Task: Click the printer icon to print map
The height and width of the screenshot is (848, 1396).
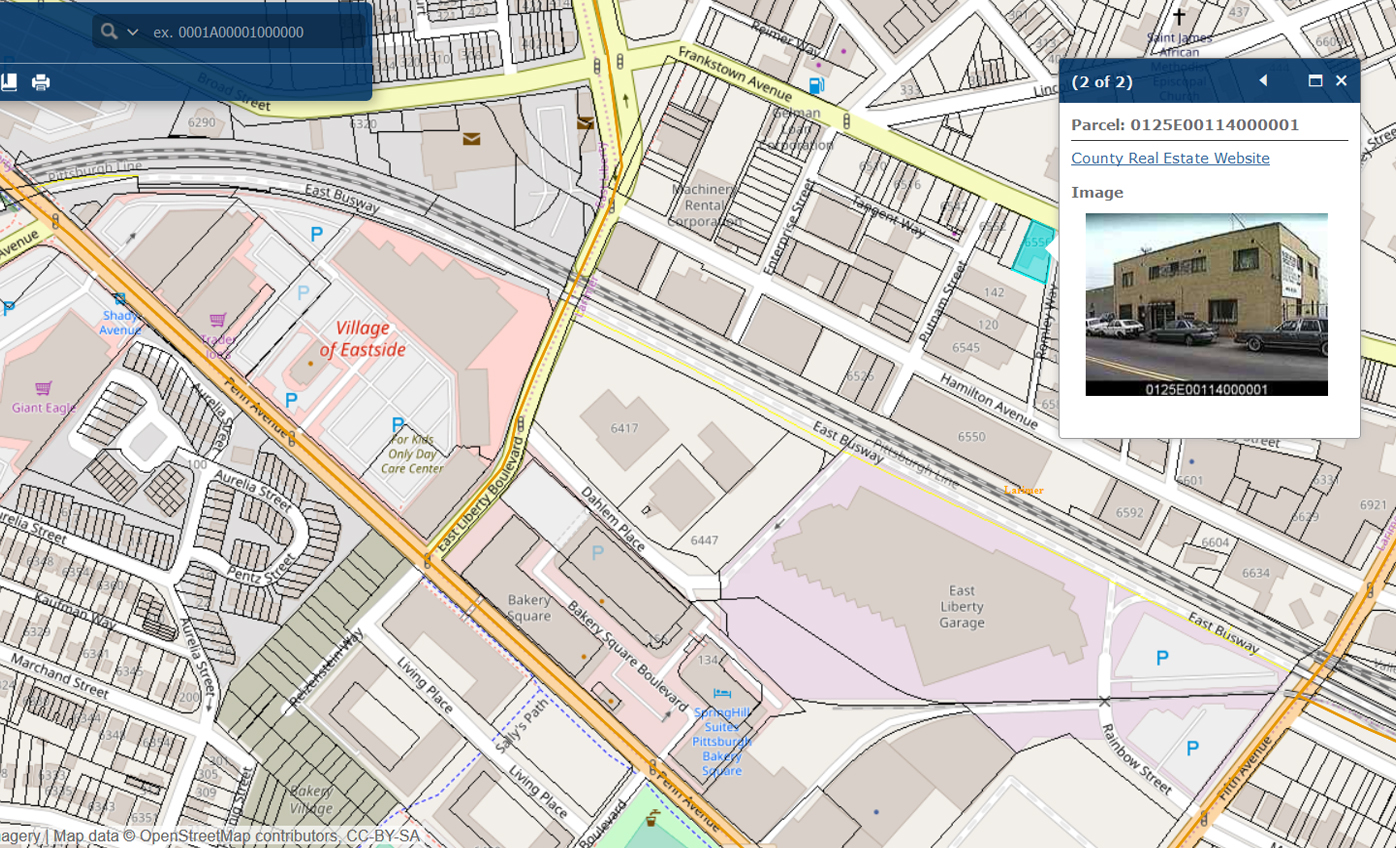Action: coord(41,82)
